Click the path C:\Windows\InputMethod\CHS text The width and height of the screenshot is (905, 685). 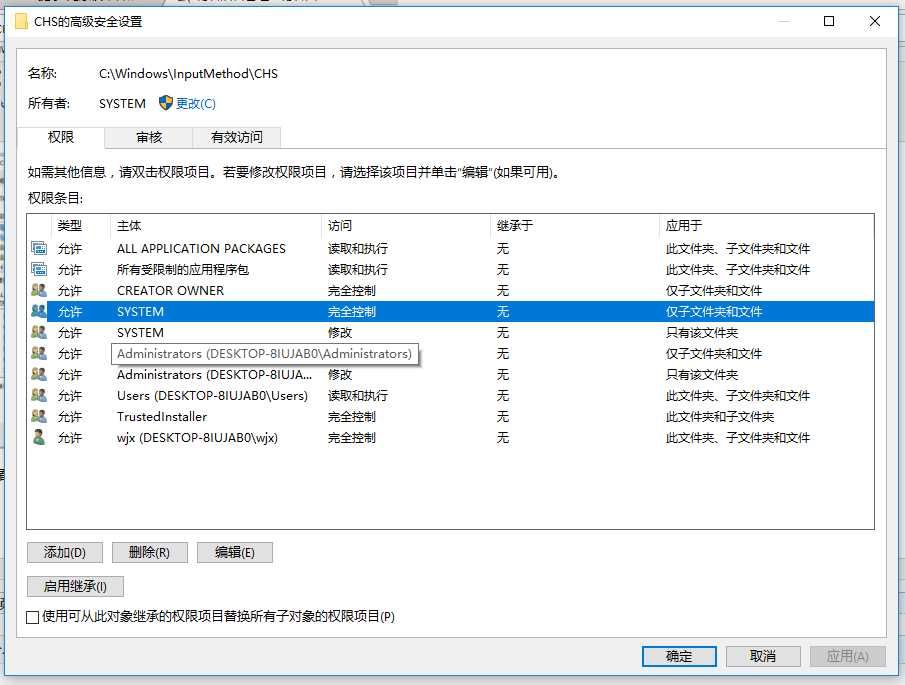188,73
